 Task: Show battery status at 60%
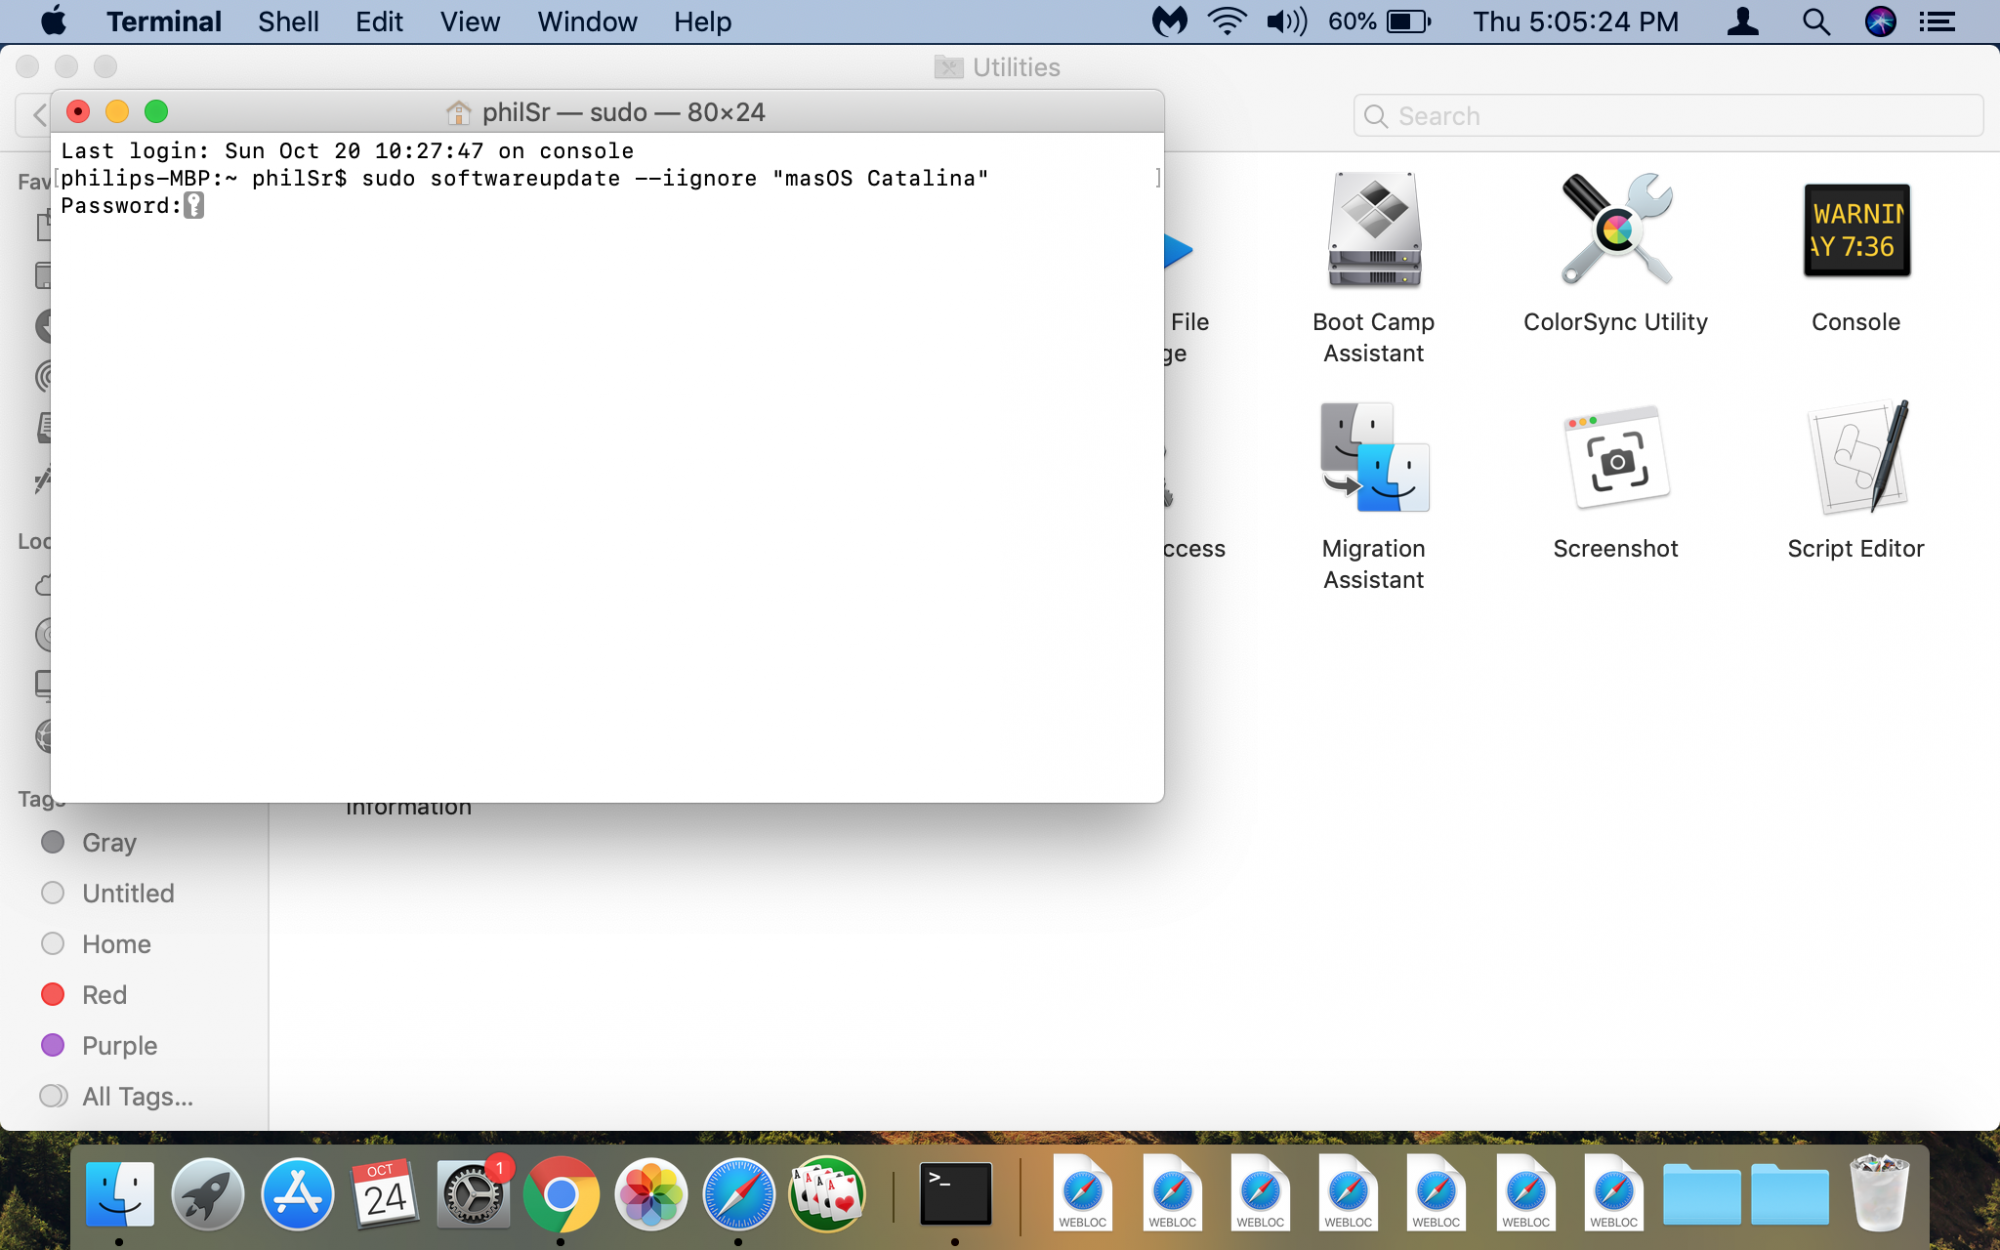pyautogui.click(x=1380, y=22)
